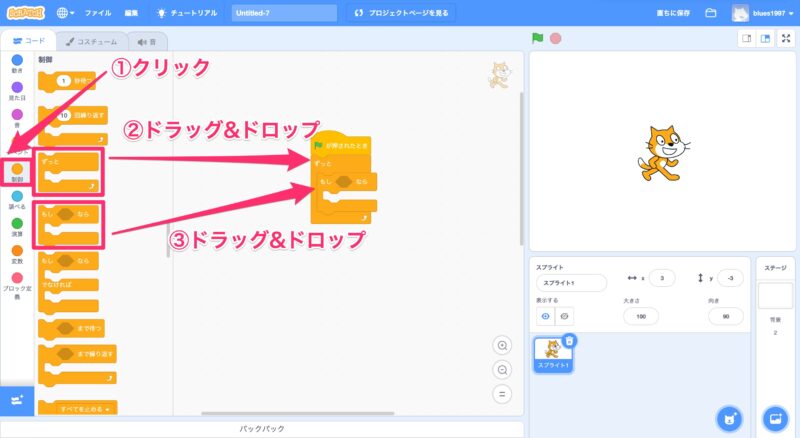Expand the すべてを止める block dropdown
The image size is (800, 438).
(104, 409)
